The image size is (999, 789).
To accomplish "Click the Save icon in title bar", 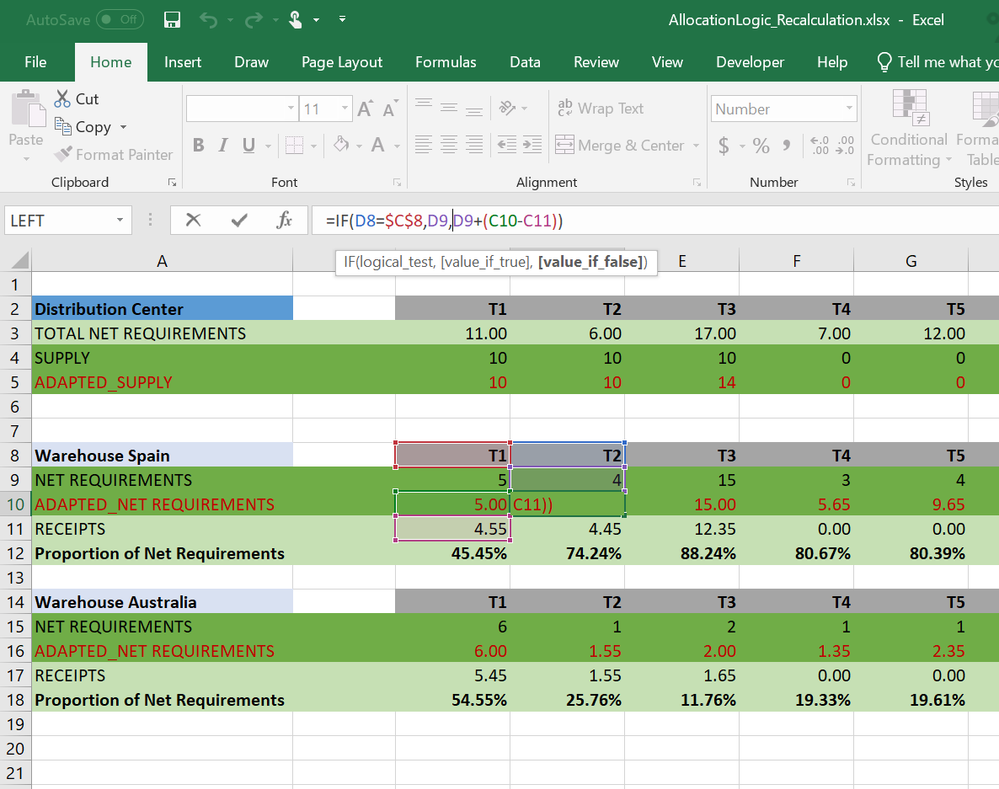I will [172, 20].
